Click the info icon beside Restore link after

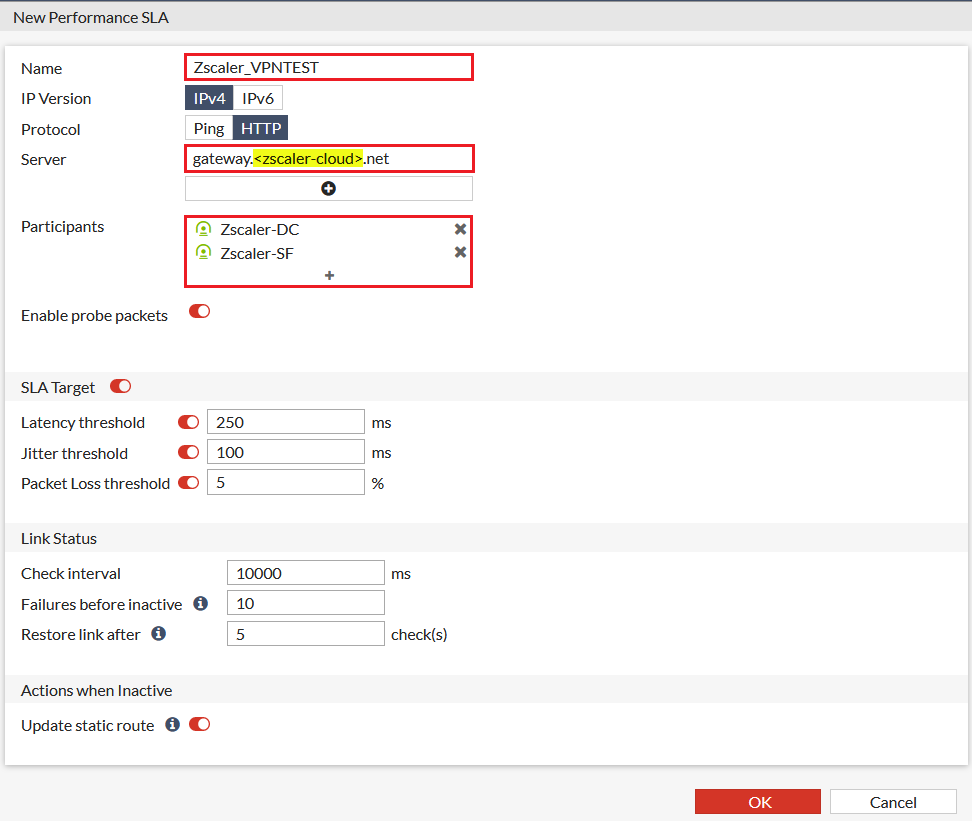pyautogui.click(x=158, y=633)
